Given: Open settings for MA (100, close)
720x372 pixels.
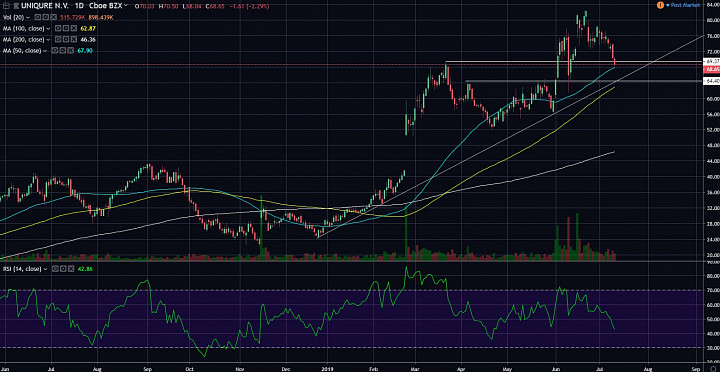Looking at the screenshot, I should tap(66, 28).
